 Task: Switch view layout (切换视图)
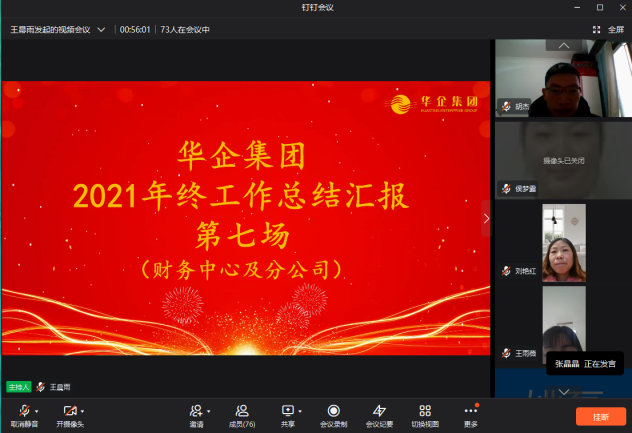point(425,411)
